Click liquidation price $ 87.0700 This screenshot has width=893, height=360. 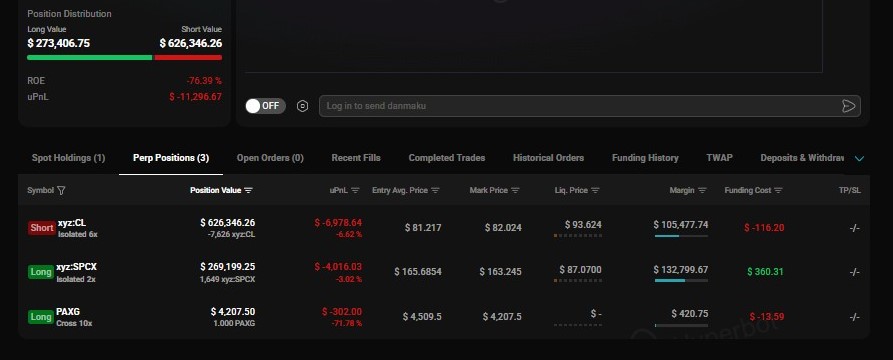coord(580,269)
